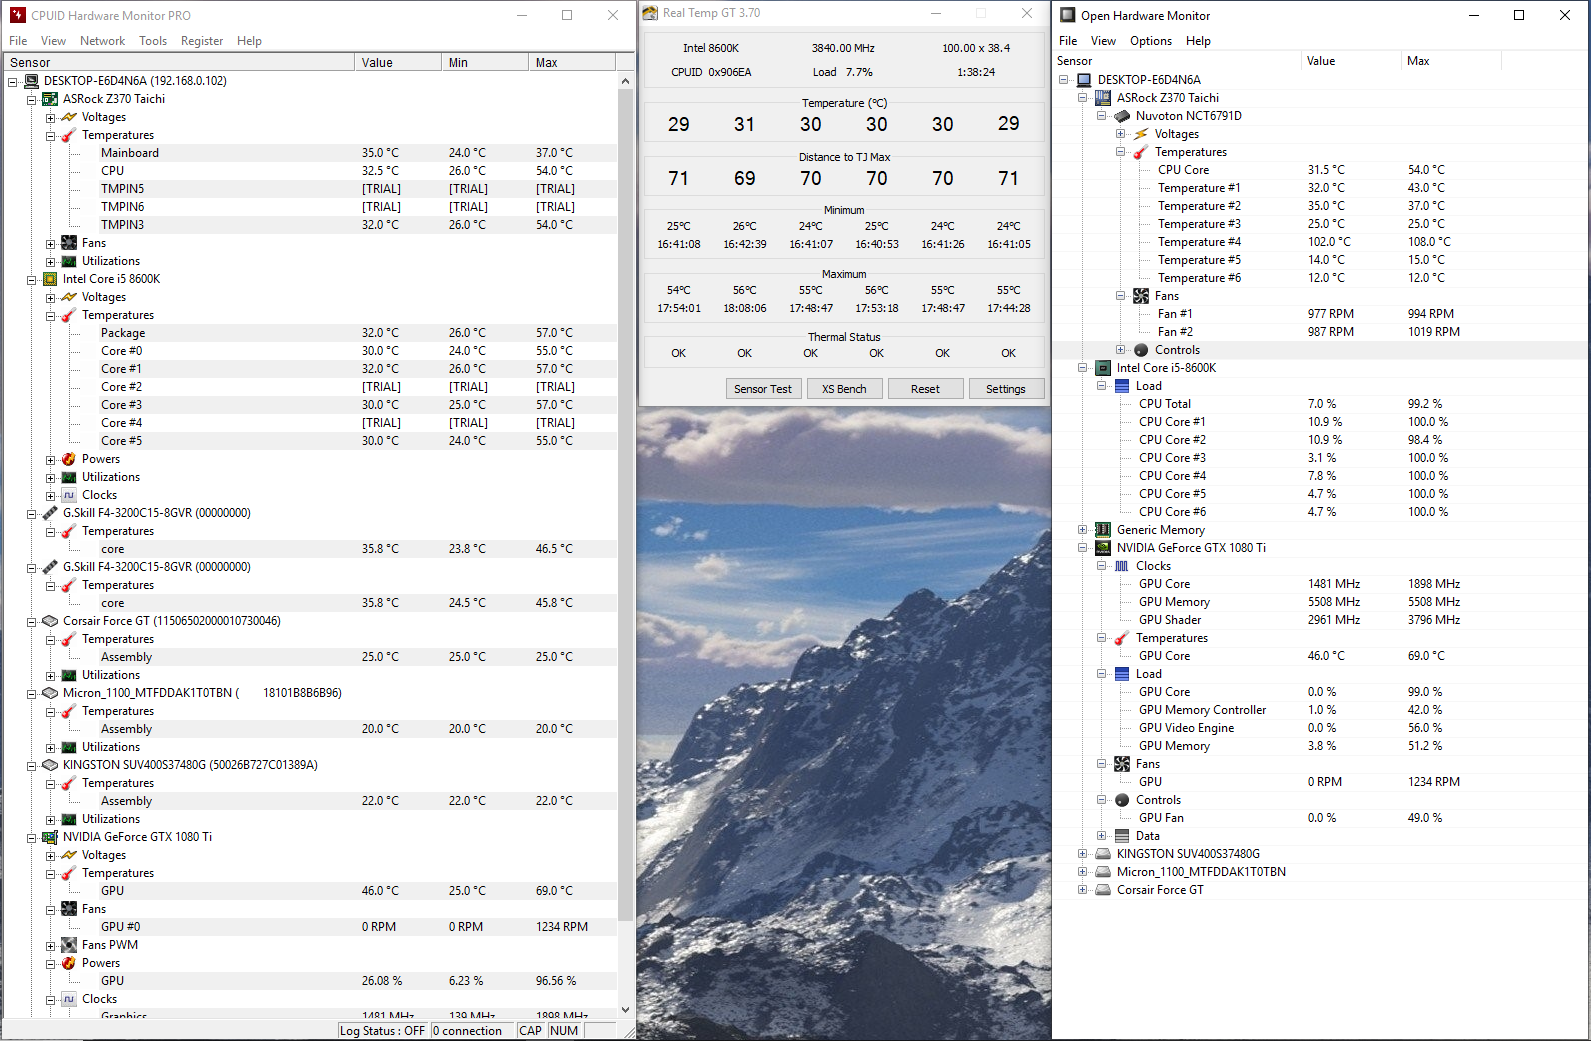Select the Temperature #4 row in Open Hardware Monitor

click(x=1320, y=242)
